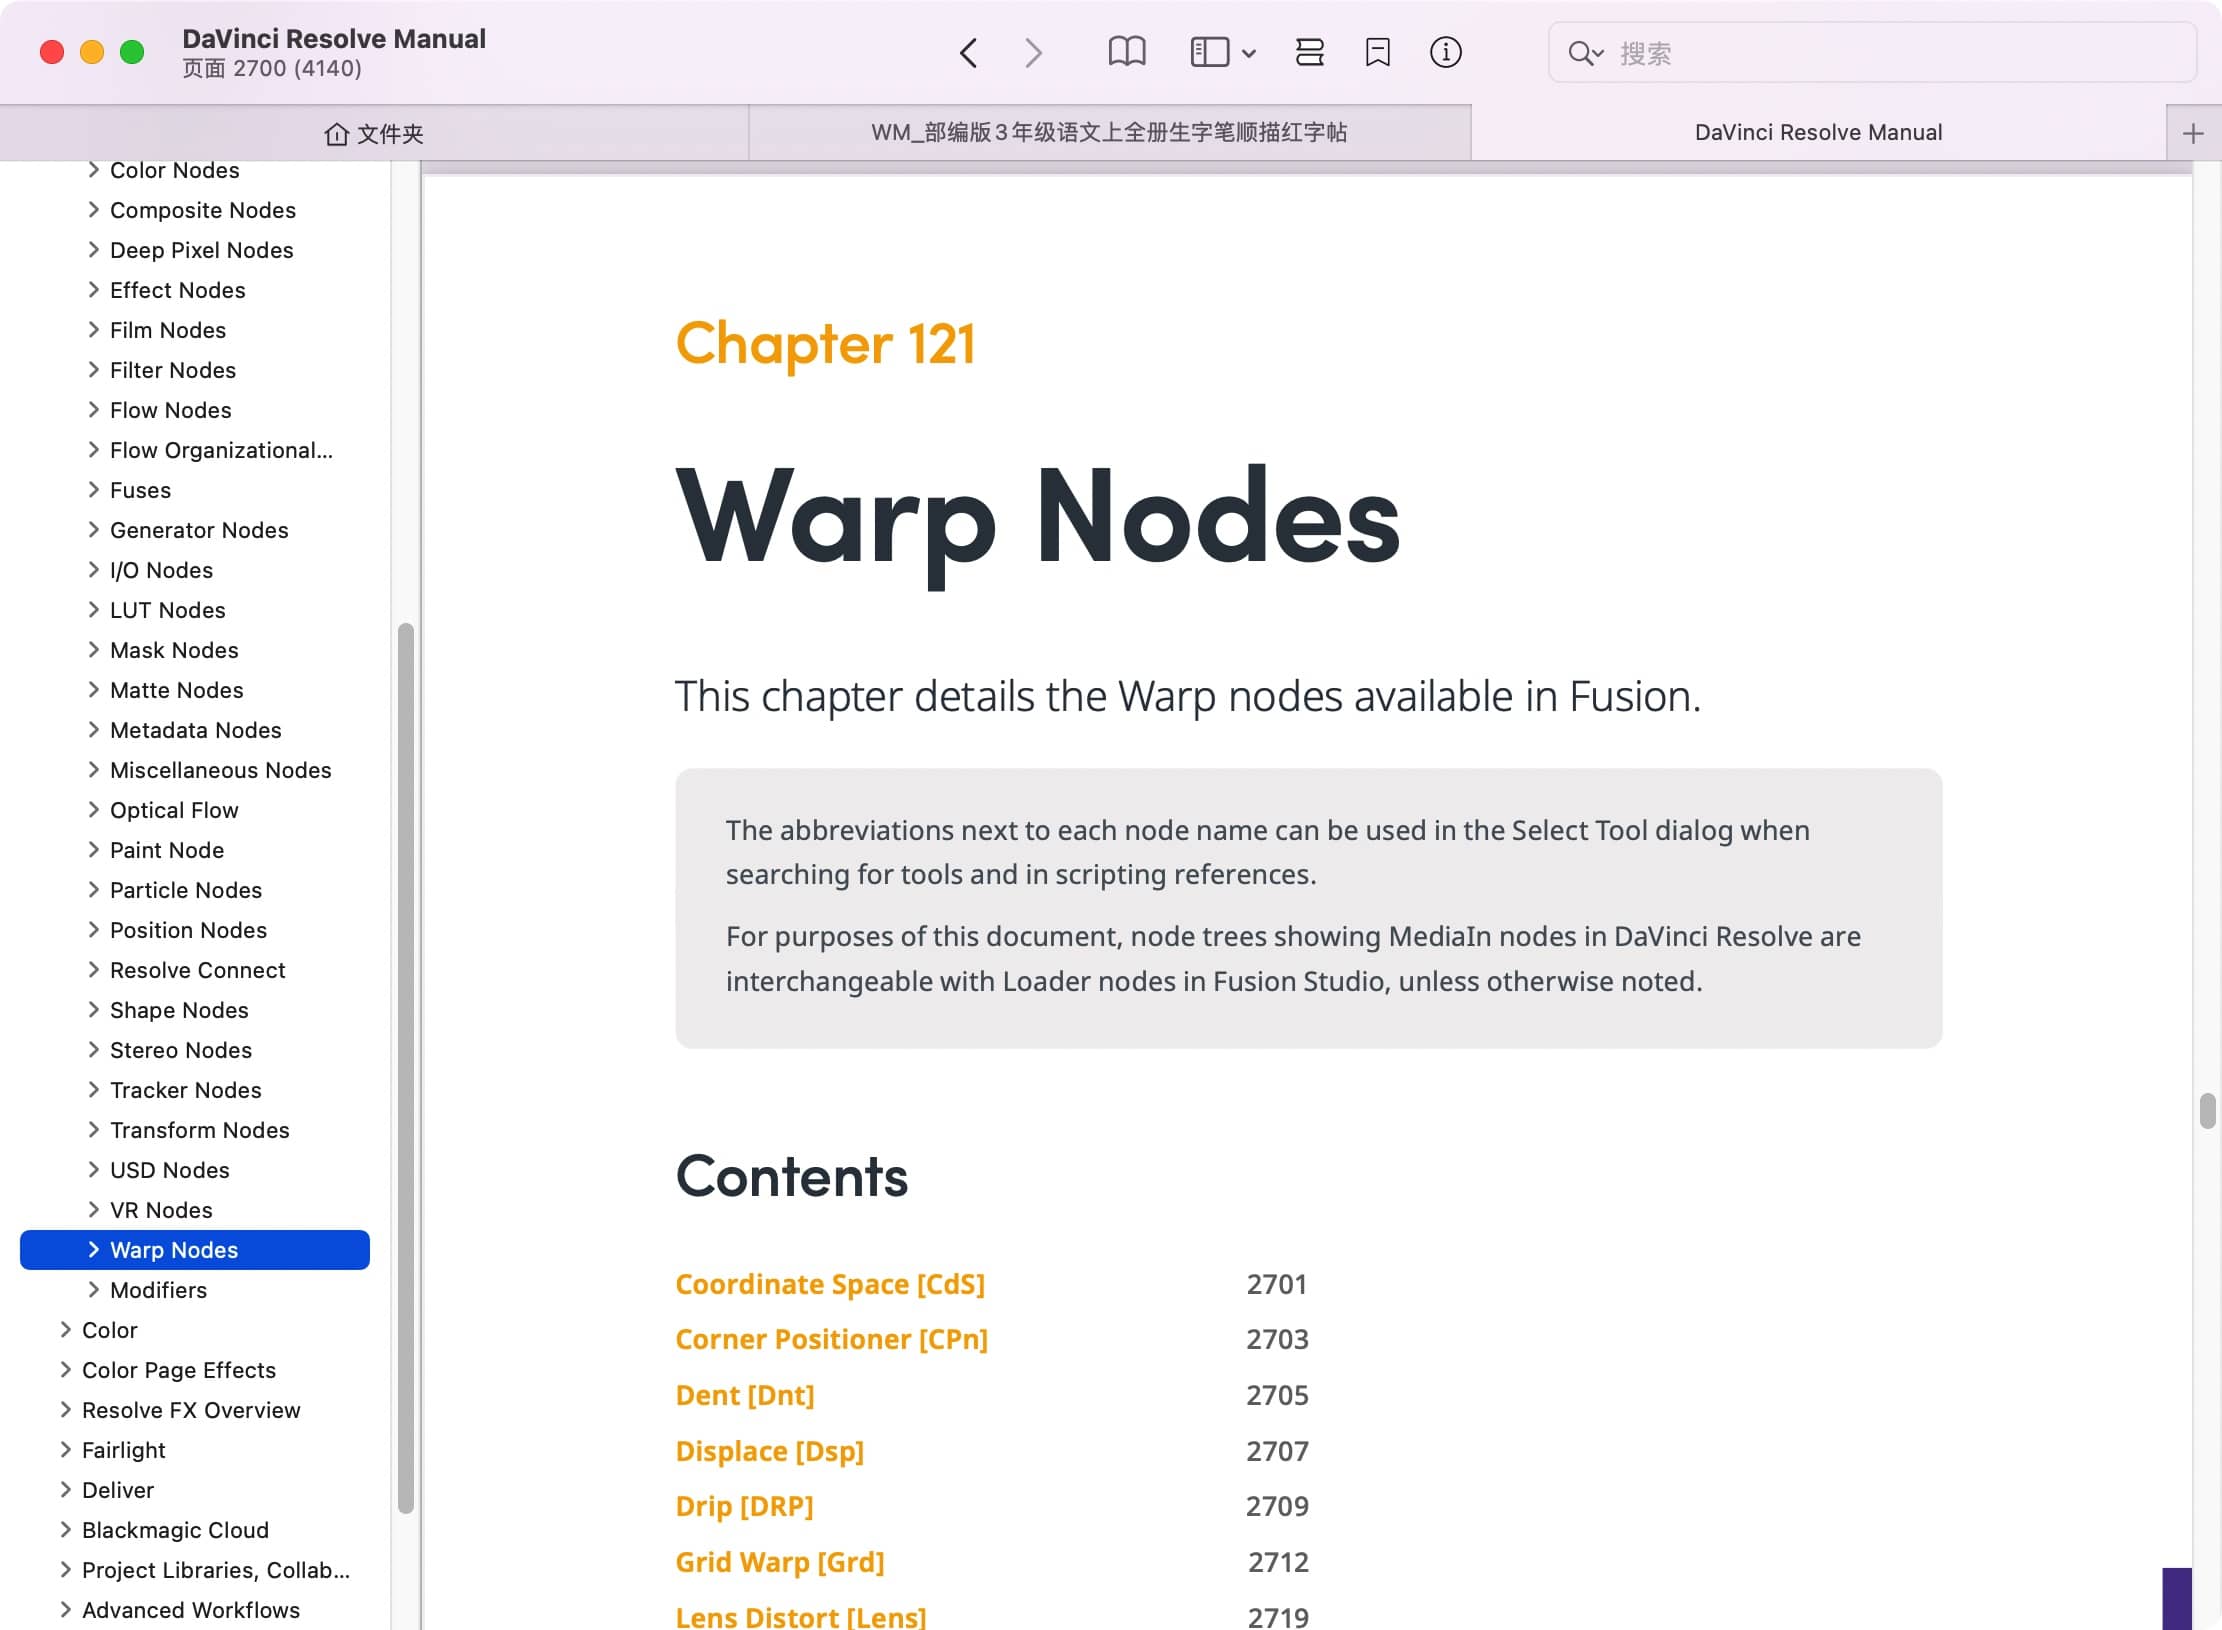Open Color Page Effects outline entry
Image resolution: width=2222 pixels, height=1630 pixels.
[x=178, y=1370]
